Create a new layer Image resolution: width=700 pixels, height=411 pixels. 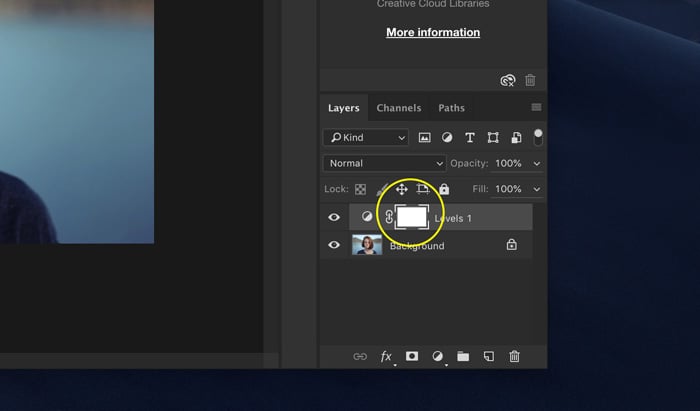(489, 356)
